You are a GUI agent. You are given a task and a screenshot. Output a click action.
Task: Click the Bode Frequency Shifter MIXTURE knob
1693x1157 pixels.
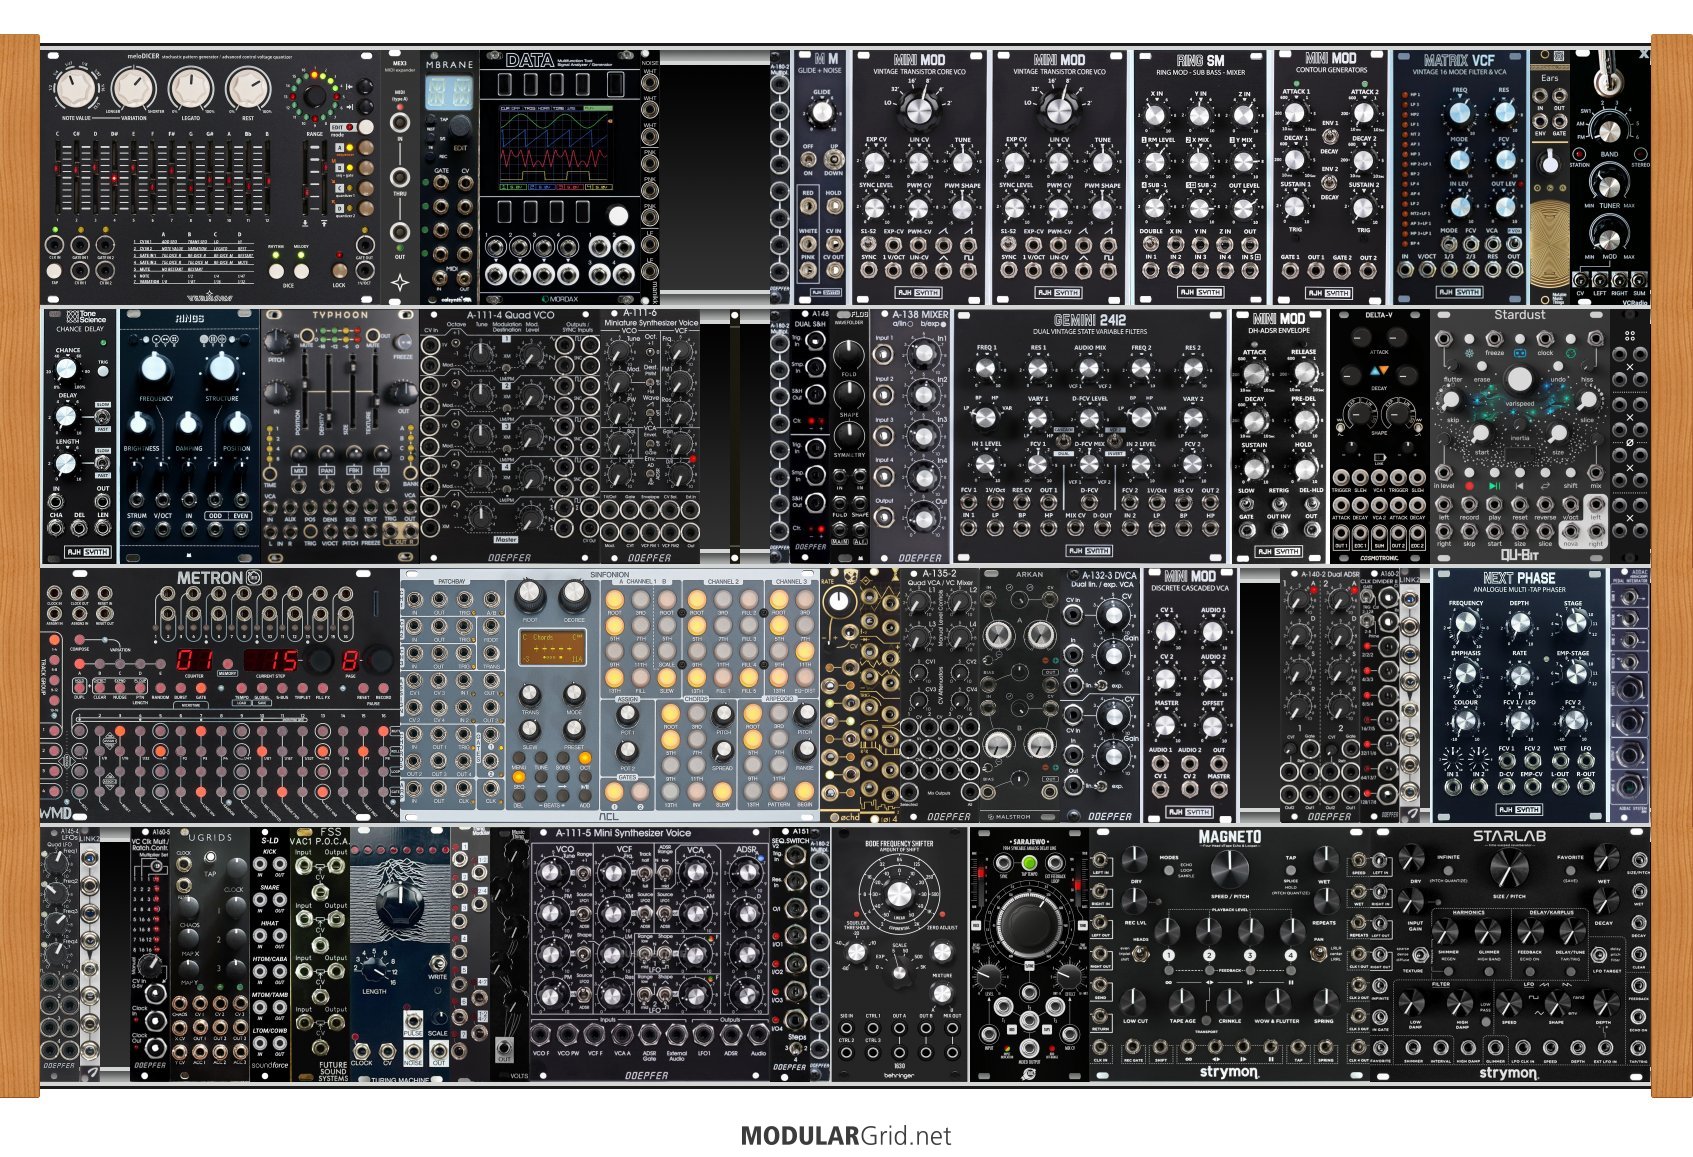[942, 993]
